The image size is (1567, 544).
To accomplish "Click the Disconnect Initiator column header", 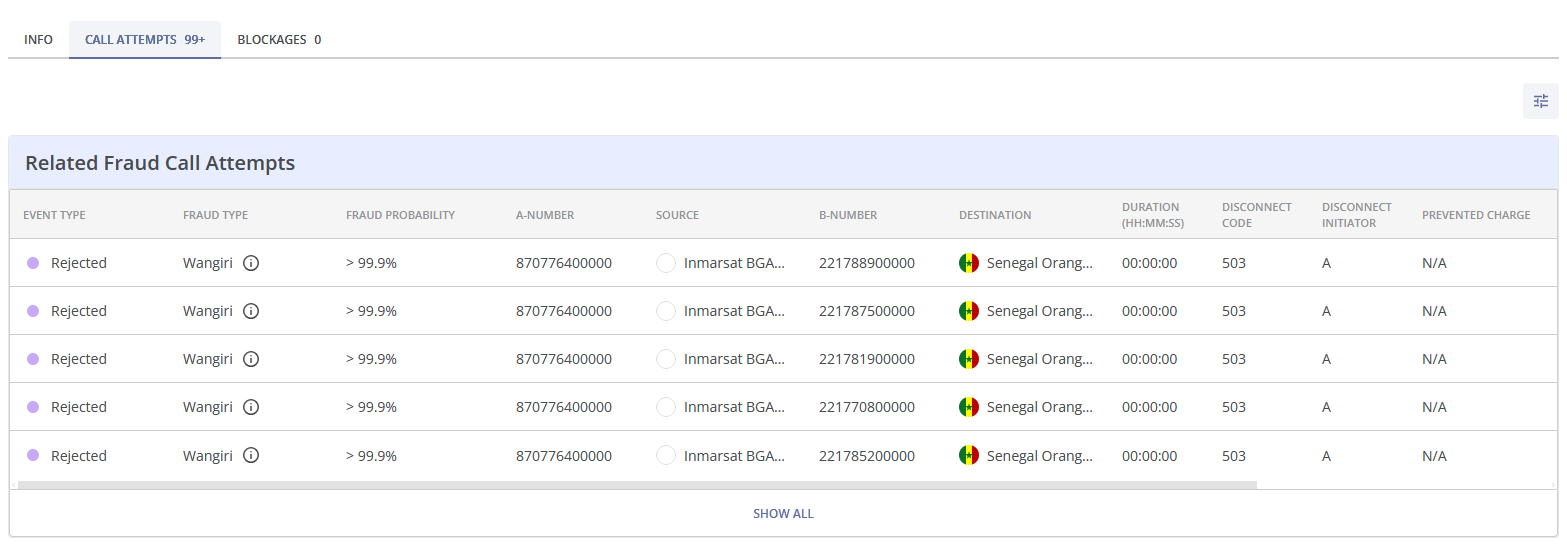I will pos(1357,215).
